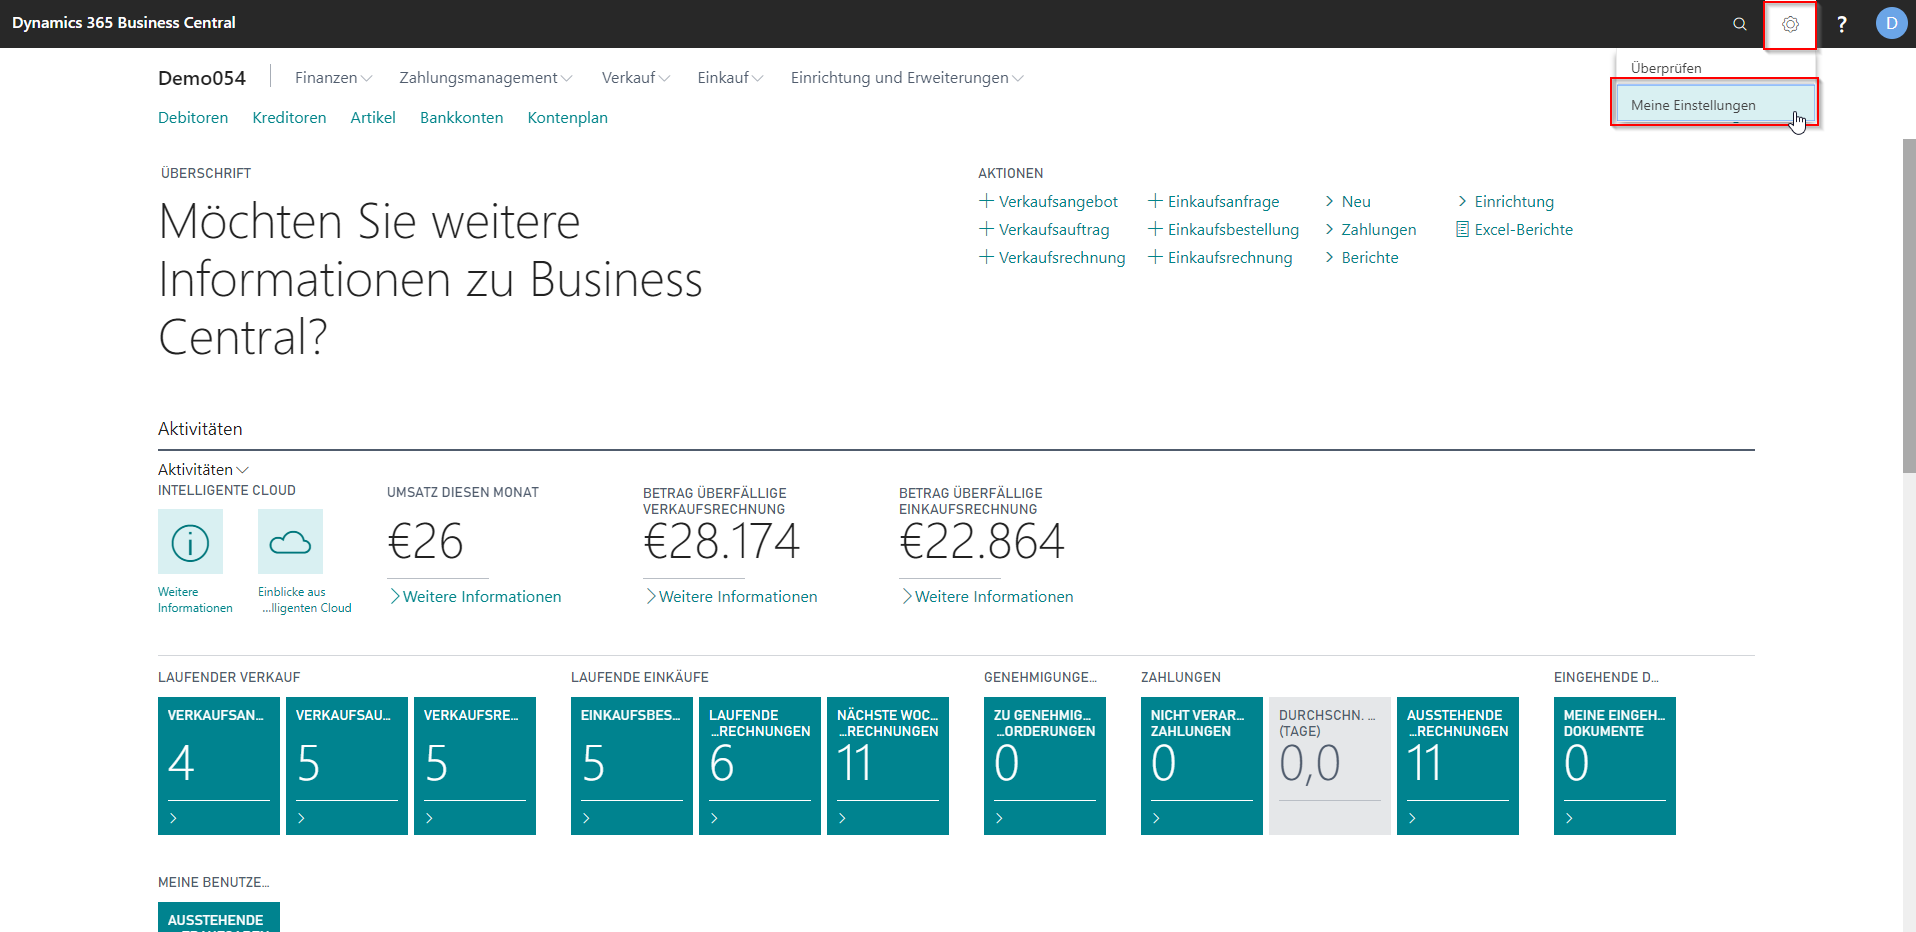
Task: Open the user avatar D
Action: [1891, 23]
